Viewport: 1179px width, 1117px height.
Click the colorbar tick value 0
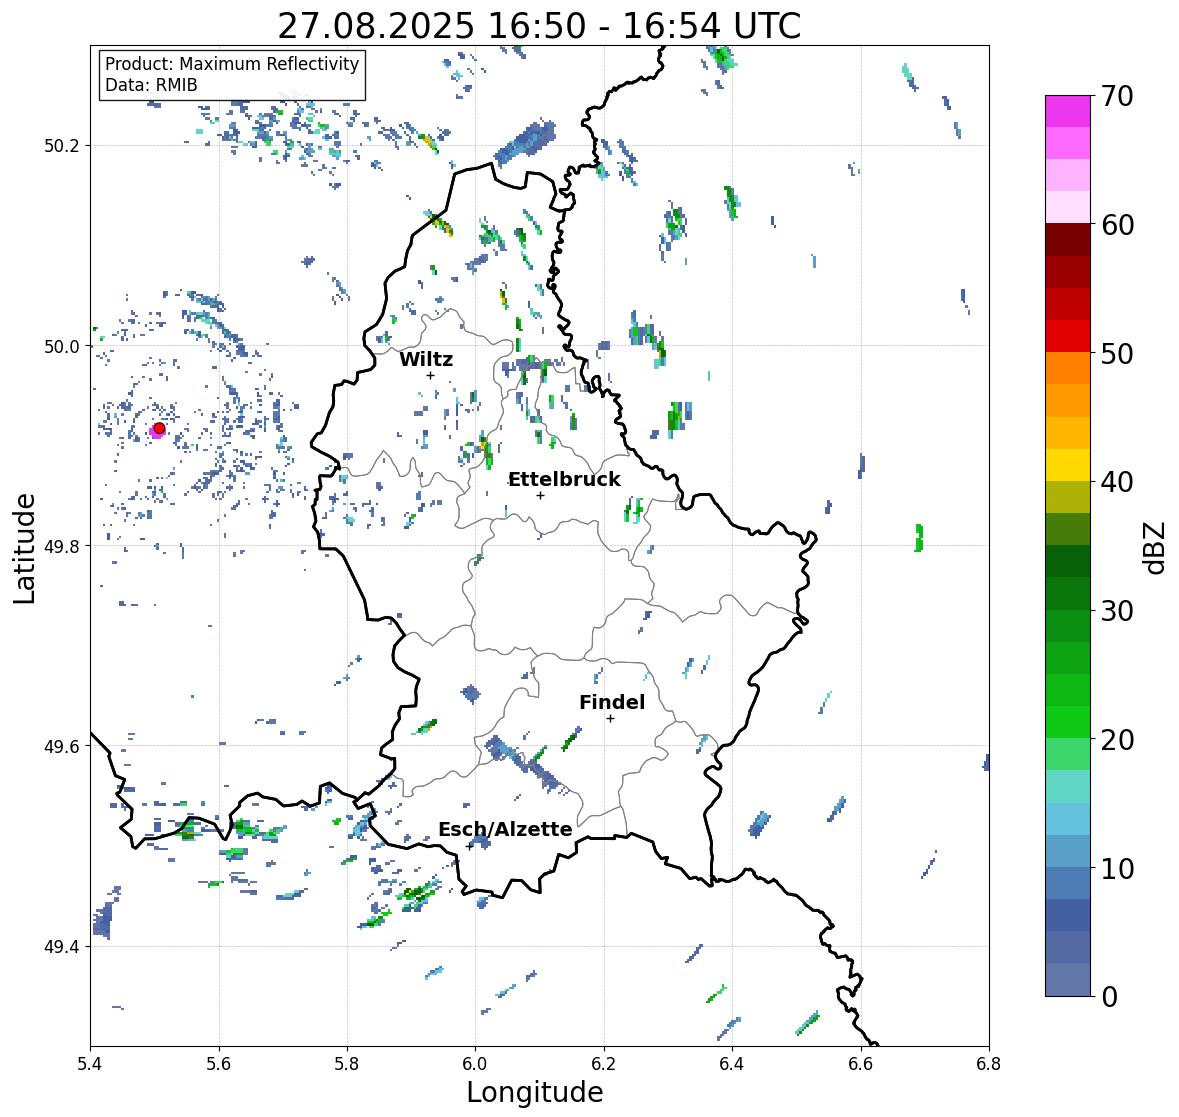click(x=1109, y=997)
